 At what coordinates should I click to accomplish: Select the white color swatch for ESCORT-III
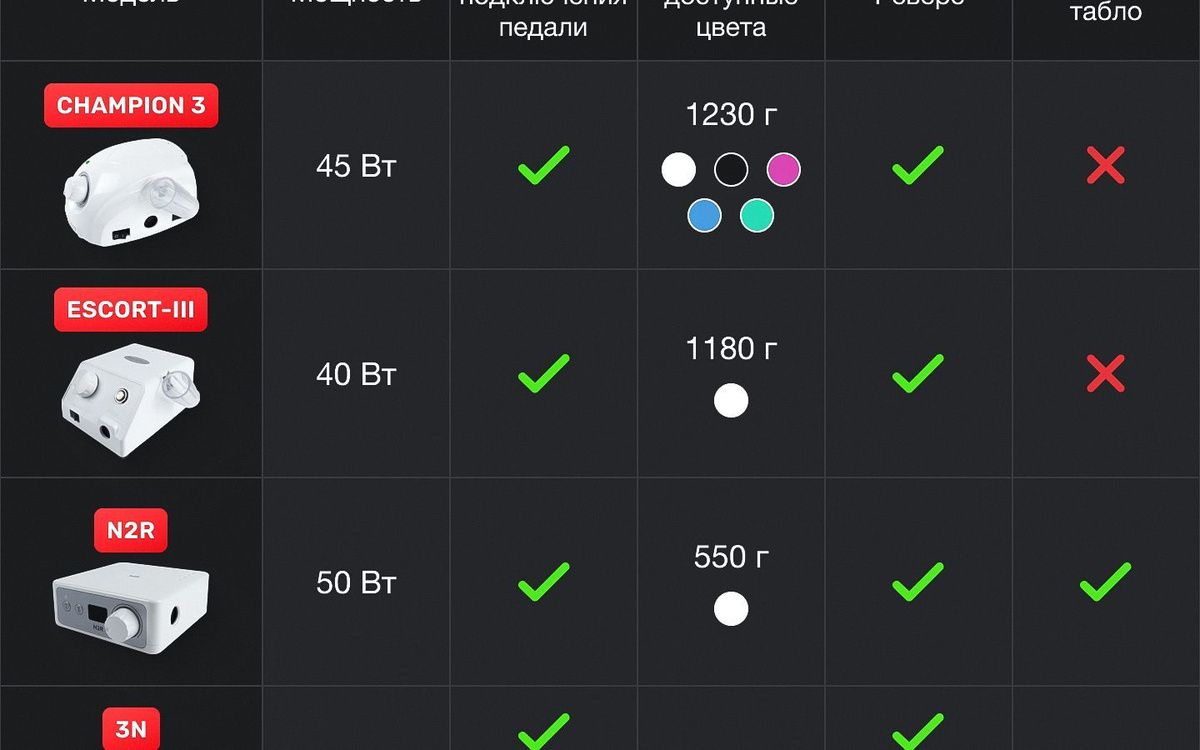(731, 401)
